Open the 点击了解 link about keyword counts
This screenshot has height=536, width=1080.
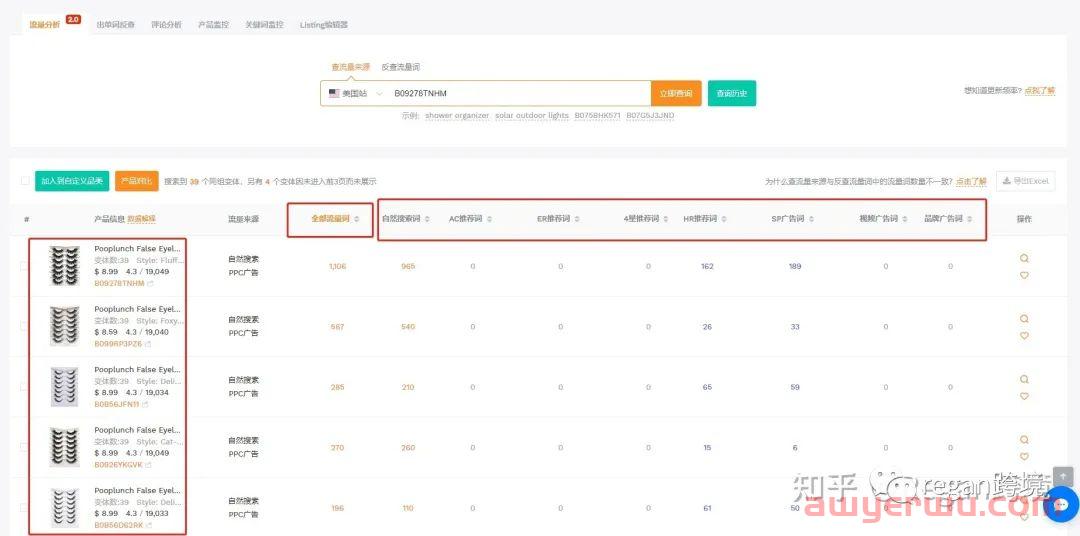tap(970, 182)
